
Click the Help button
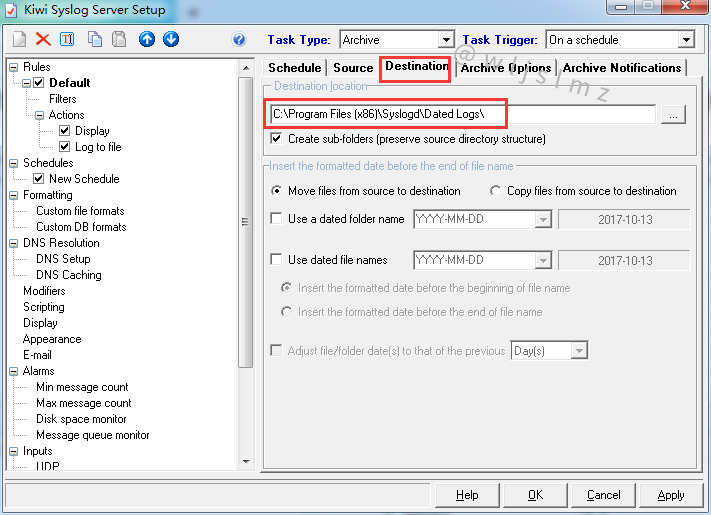(467, 495)
